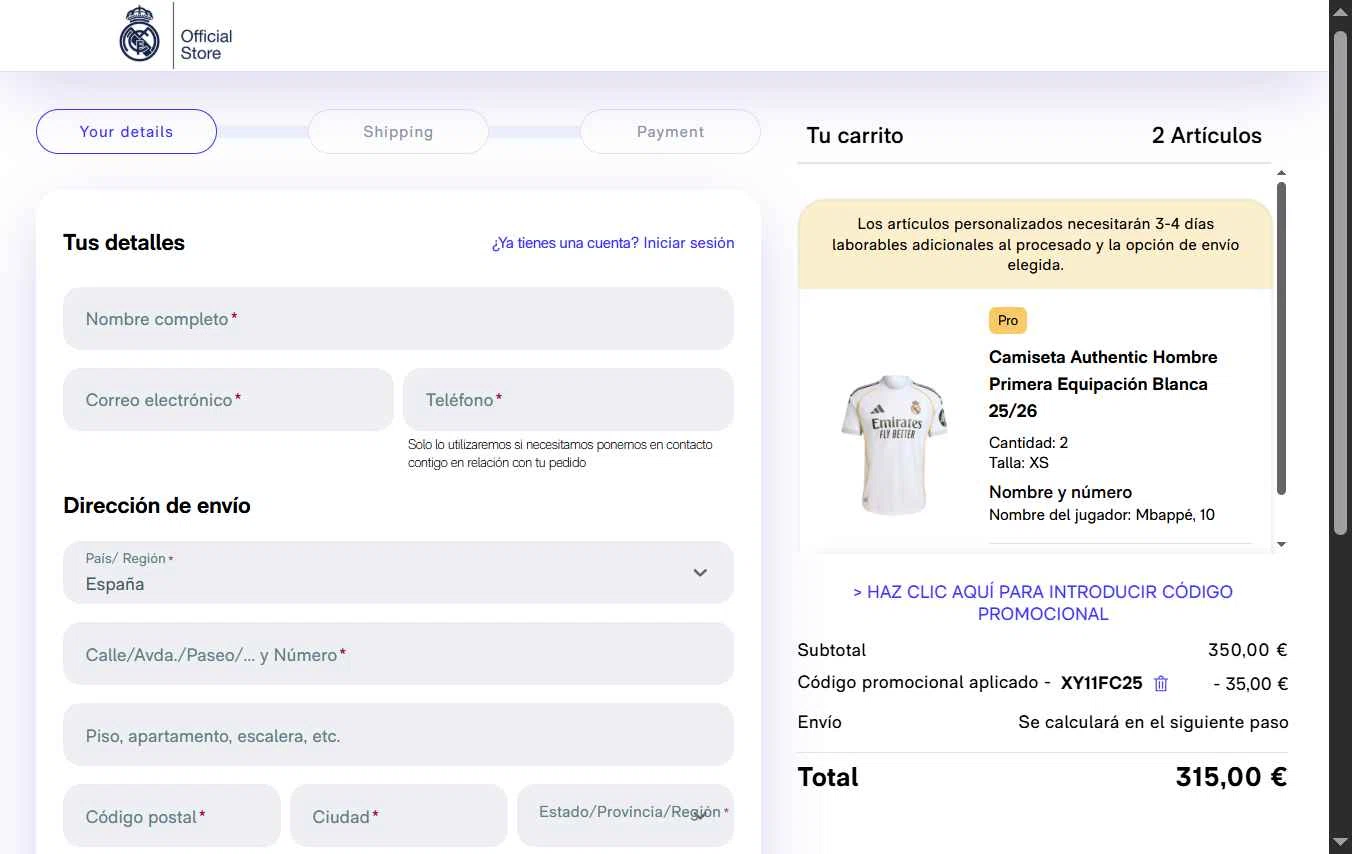
Task: Focus the Nombre completo field
Action: (398, 319)
